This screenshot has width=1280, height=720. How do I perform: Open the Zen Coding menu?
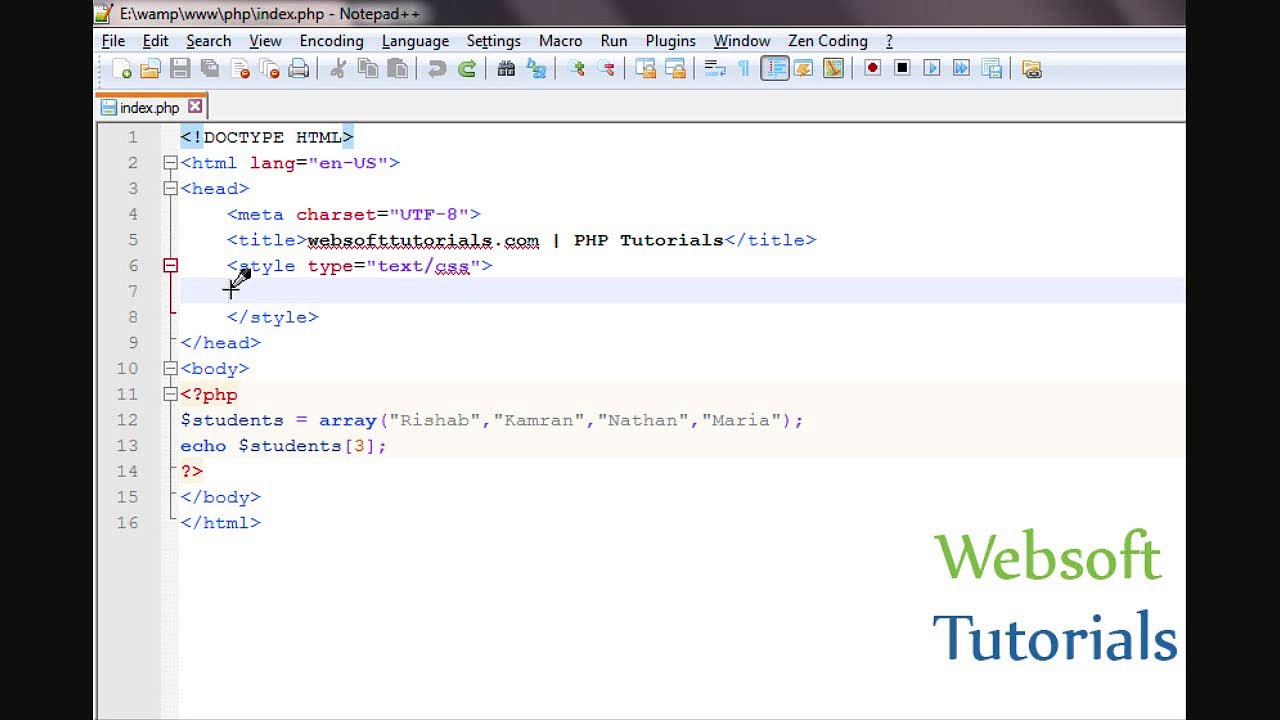point(827,41)
